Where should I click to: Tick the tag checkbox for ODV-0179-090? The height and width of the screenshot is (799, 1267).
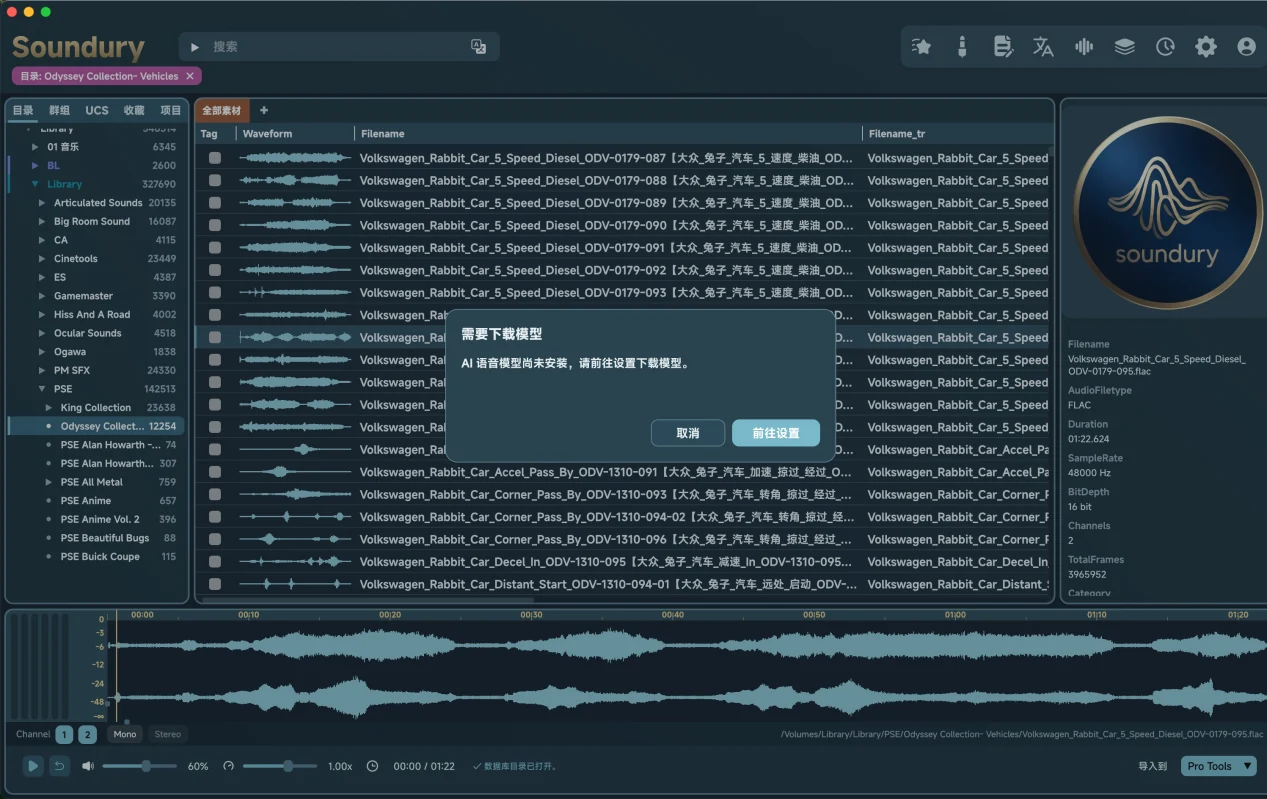pyautogui.click(x=214, y=225)
